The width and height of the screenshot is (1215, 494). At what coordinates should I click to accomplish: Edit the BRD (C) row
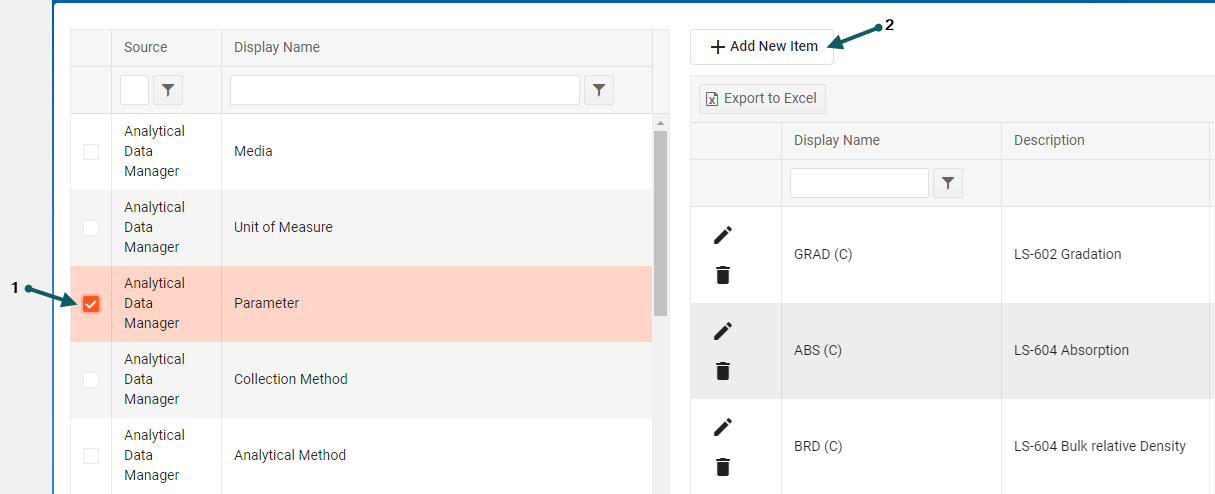pos(723,426)
